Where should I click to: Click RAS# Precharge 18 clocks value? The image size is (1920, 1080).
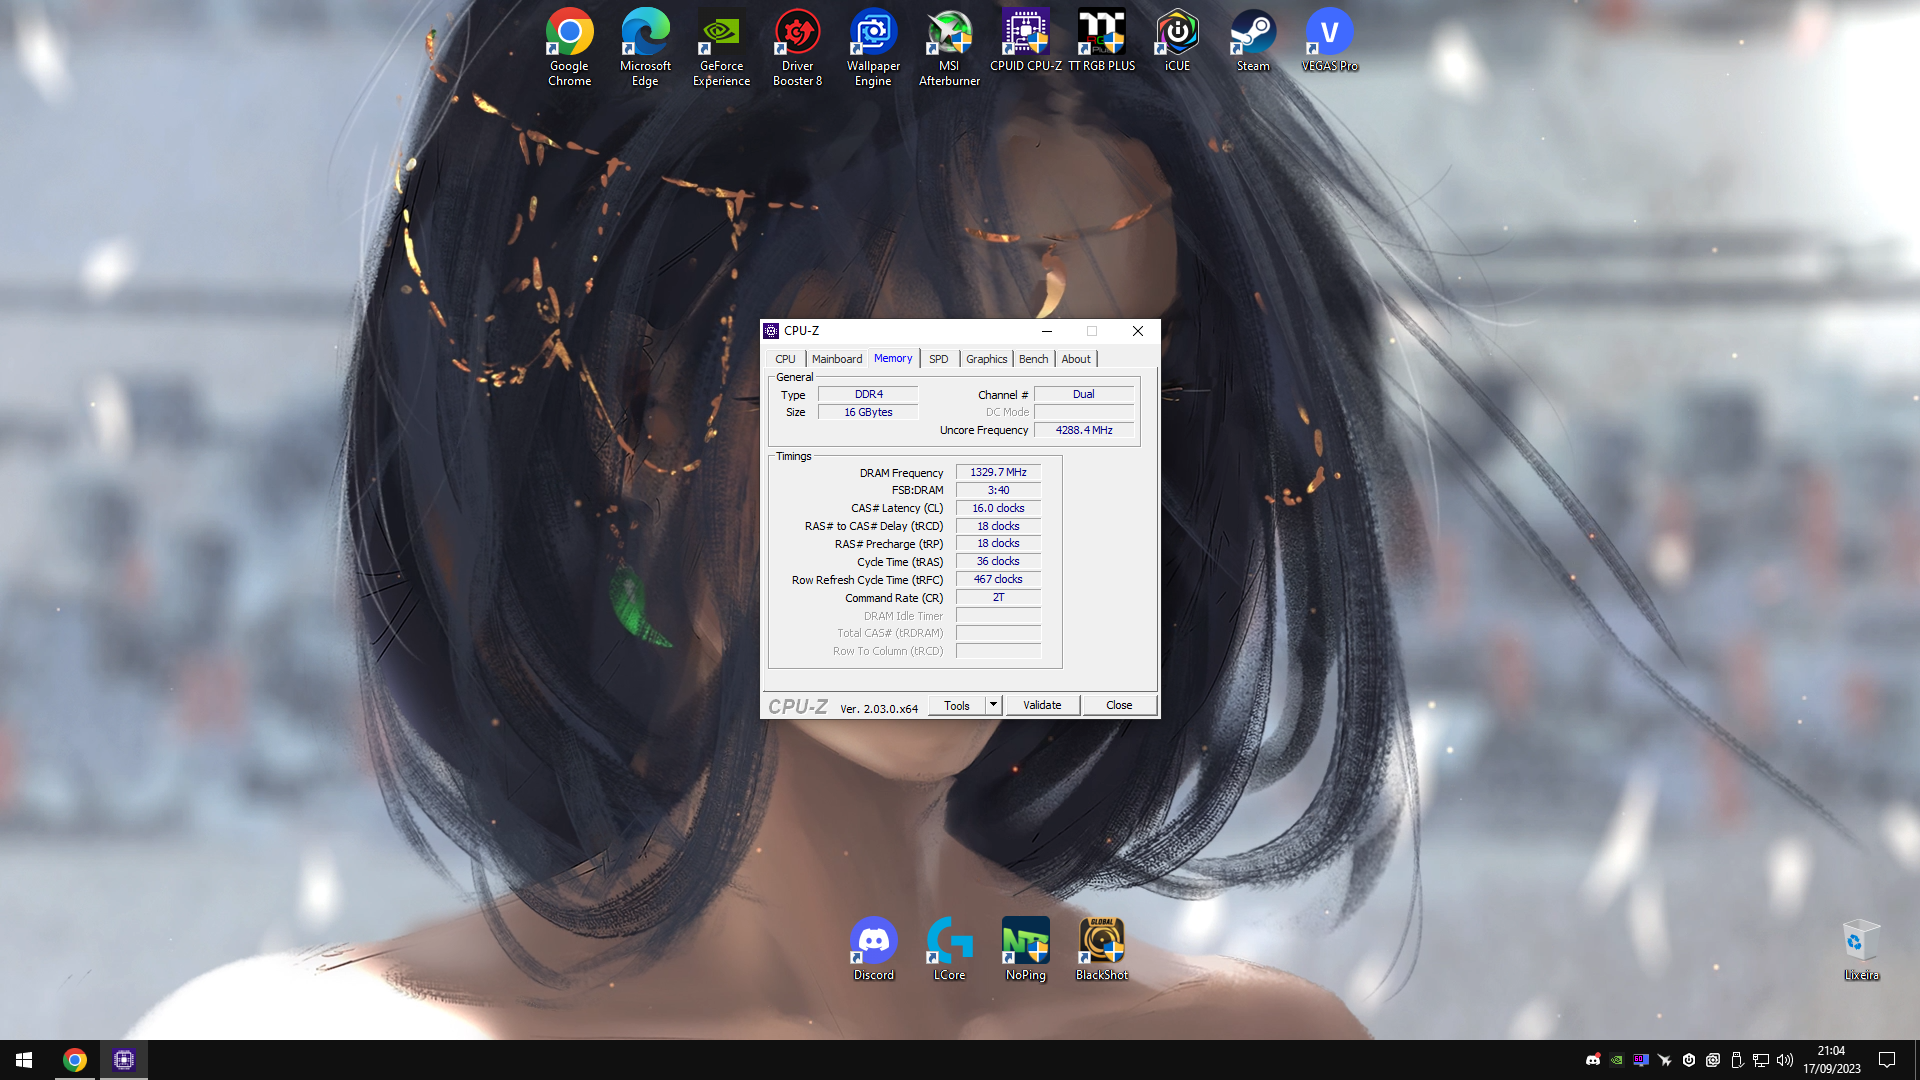click(x=998, y=543)
